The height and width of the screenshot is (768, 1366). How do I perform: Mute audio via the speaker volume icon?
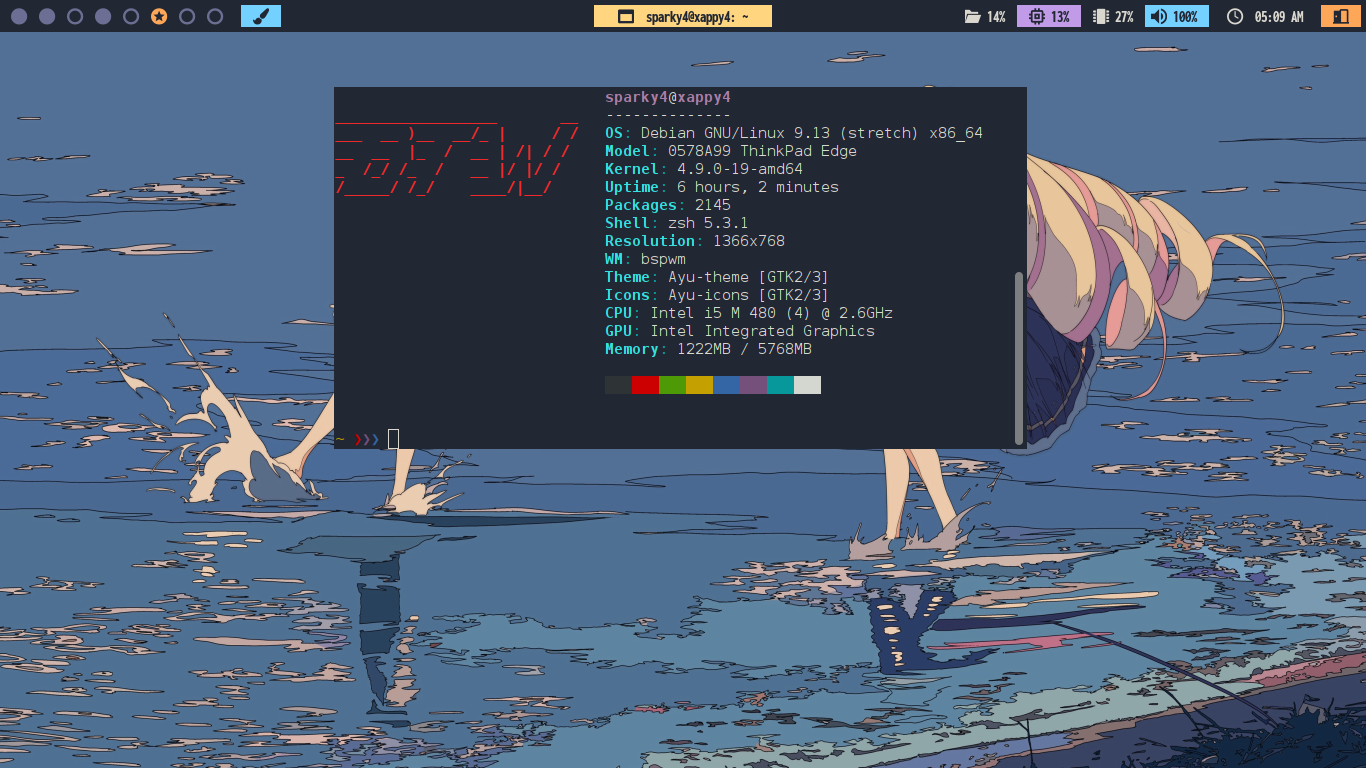click(x=1158, y=16)
